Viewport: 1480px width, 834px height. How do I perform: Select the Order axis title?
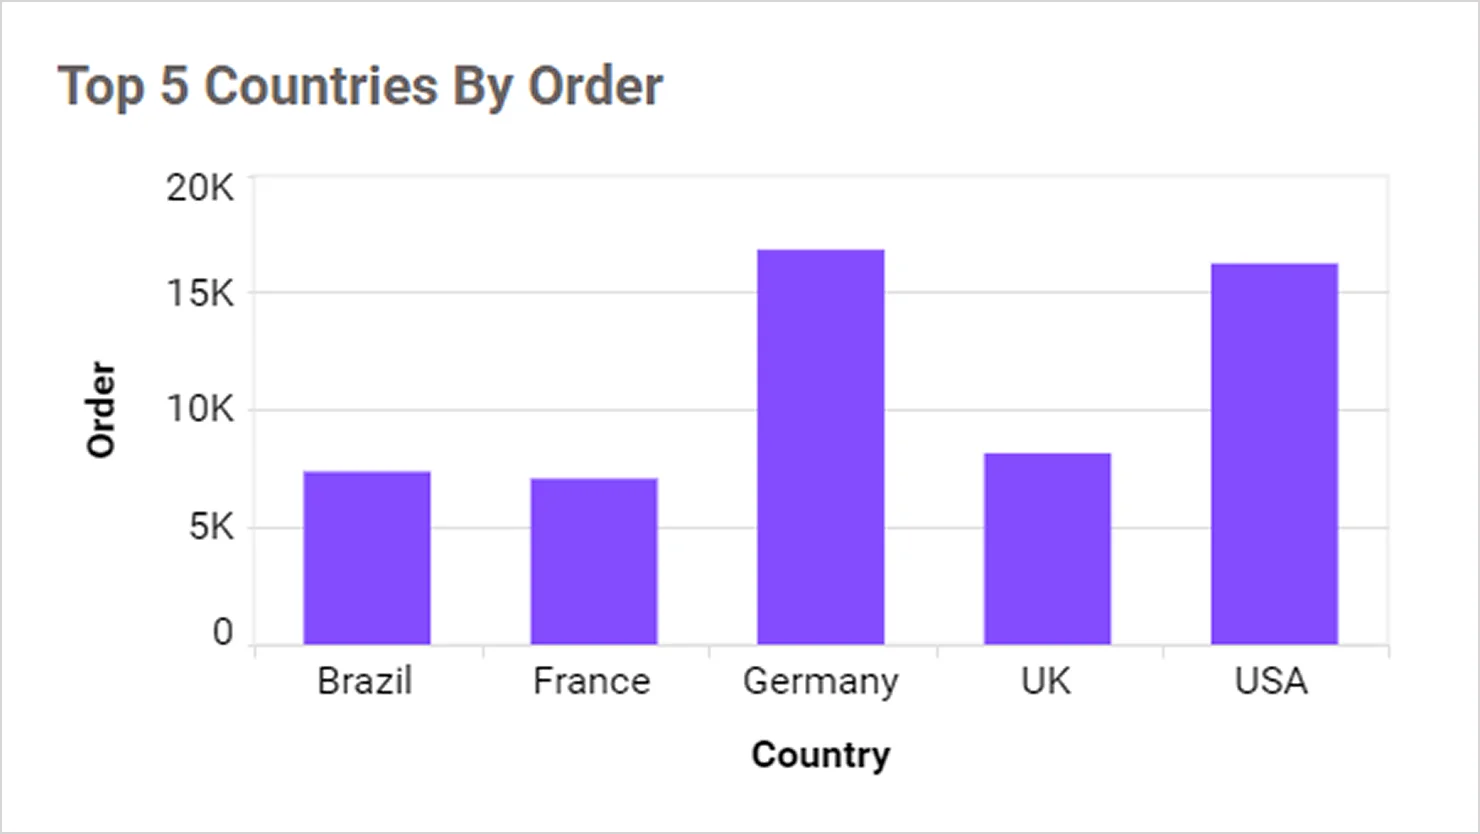click(101, 410)
